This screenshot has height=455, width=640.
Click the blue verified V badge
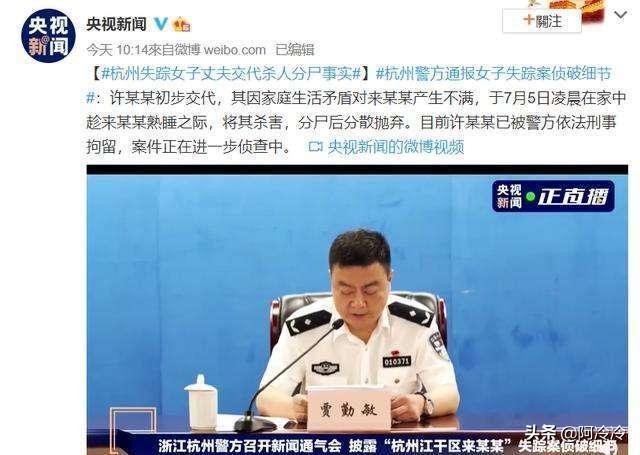pyautogui.click(x=160, y=24)
